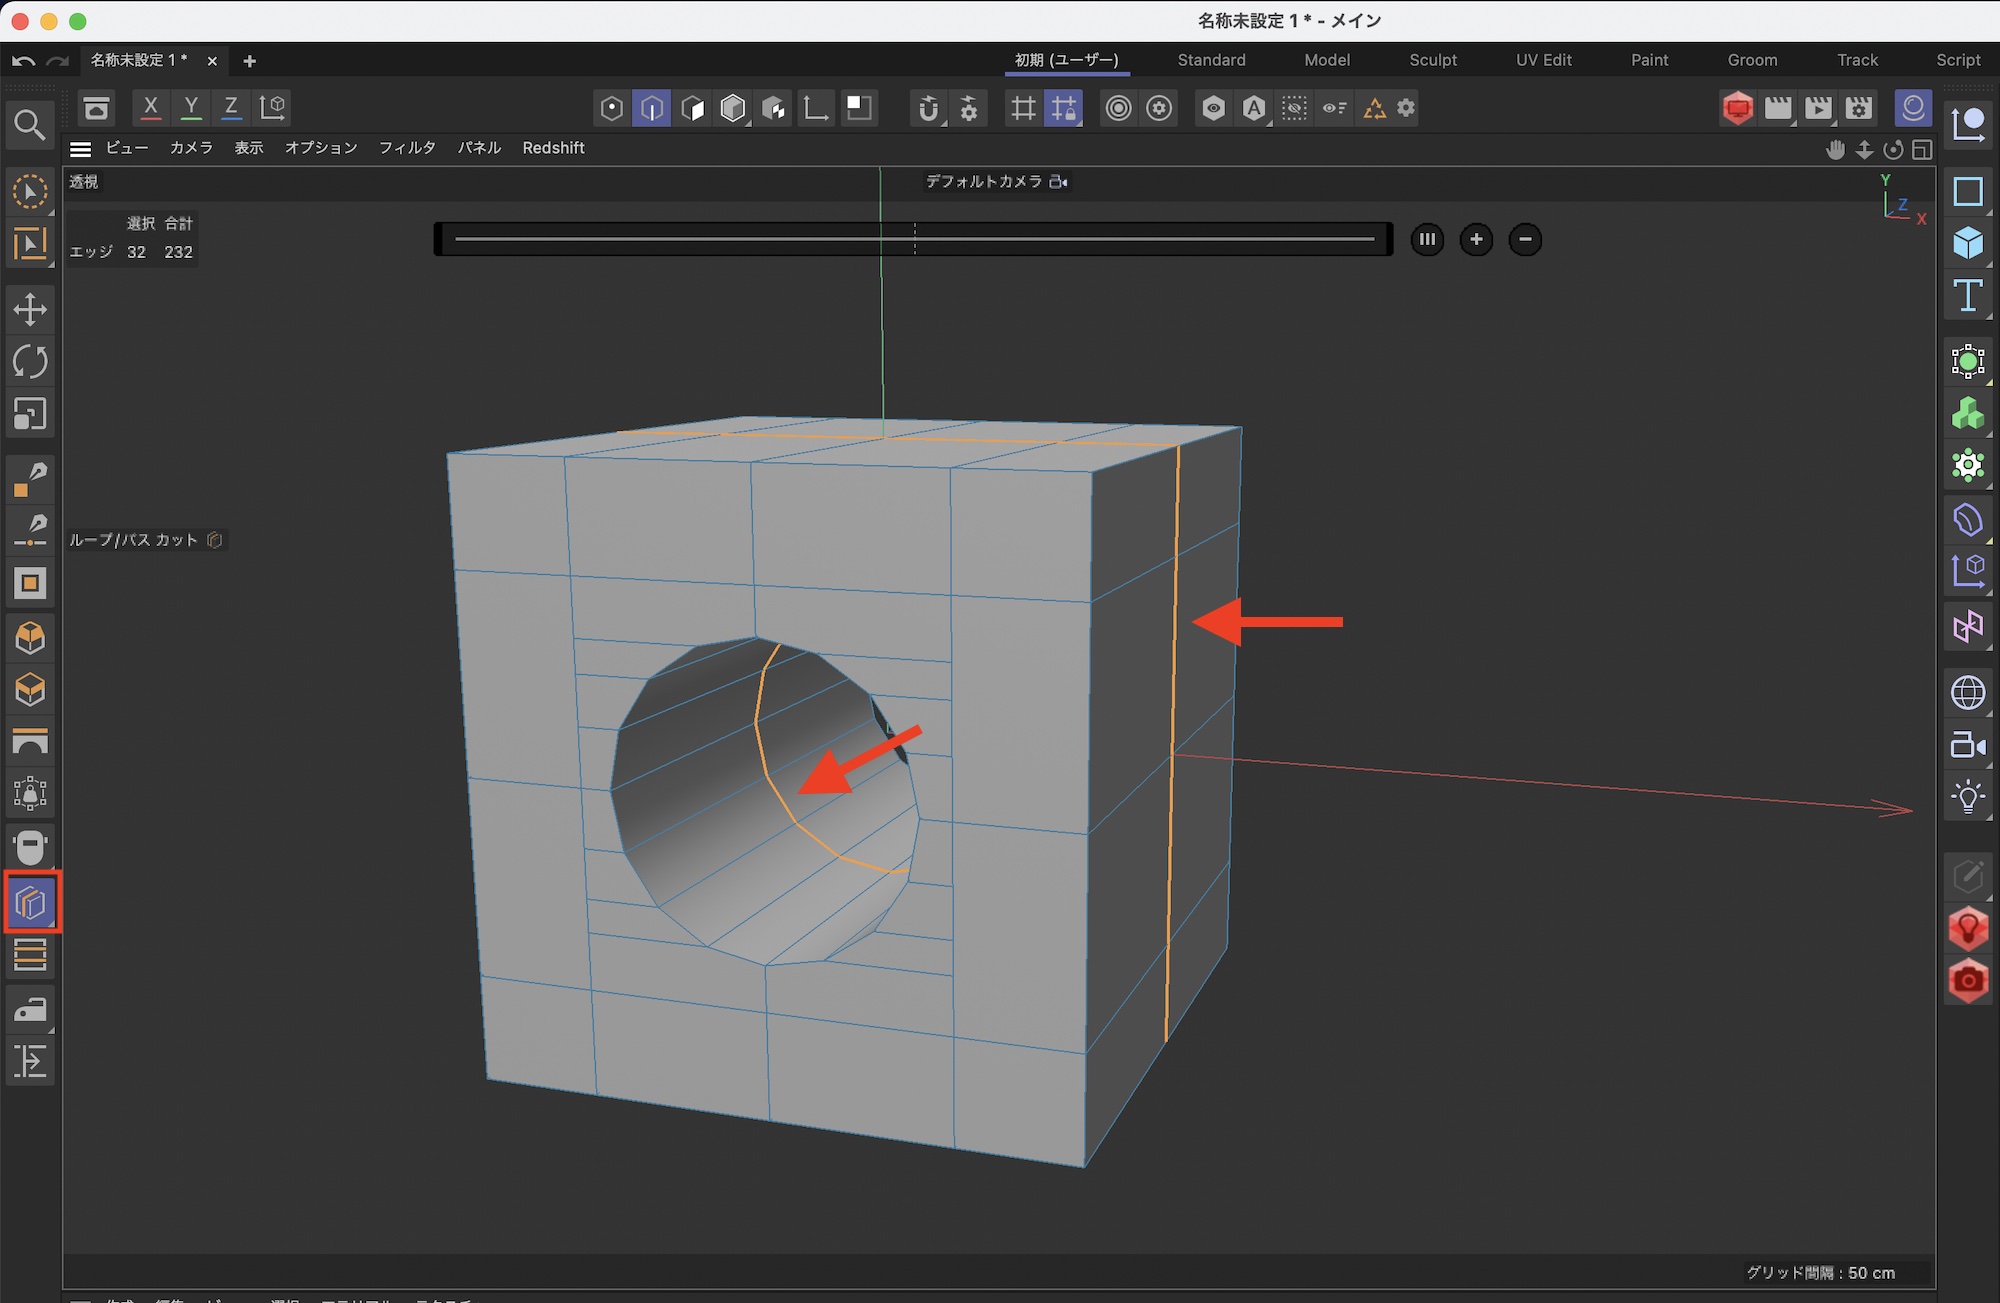
Task: Enable snapping with the magnet icon
Action: point(928,108)
